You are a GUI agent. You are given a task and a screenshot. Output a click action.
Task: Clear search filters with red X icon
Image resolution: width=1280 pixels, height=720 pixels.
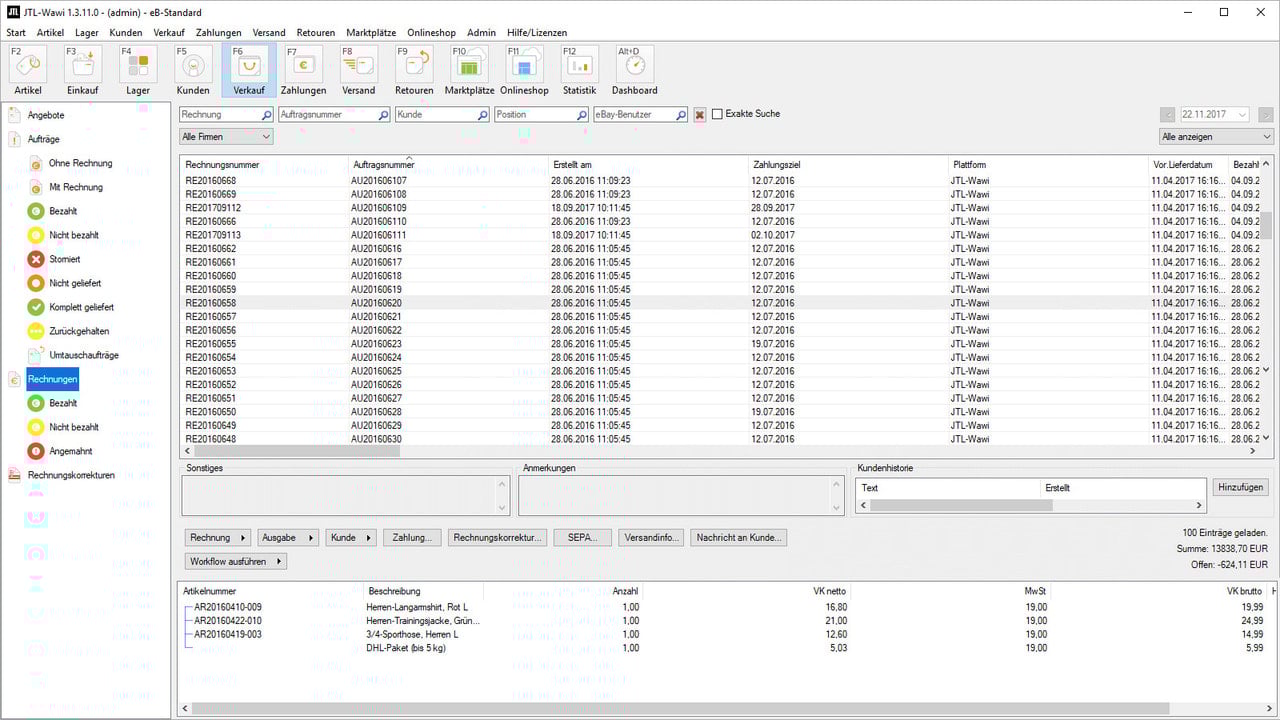point(700,115)
